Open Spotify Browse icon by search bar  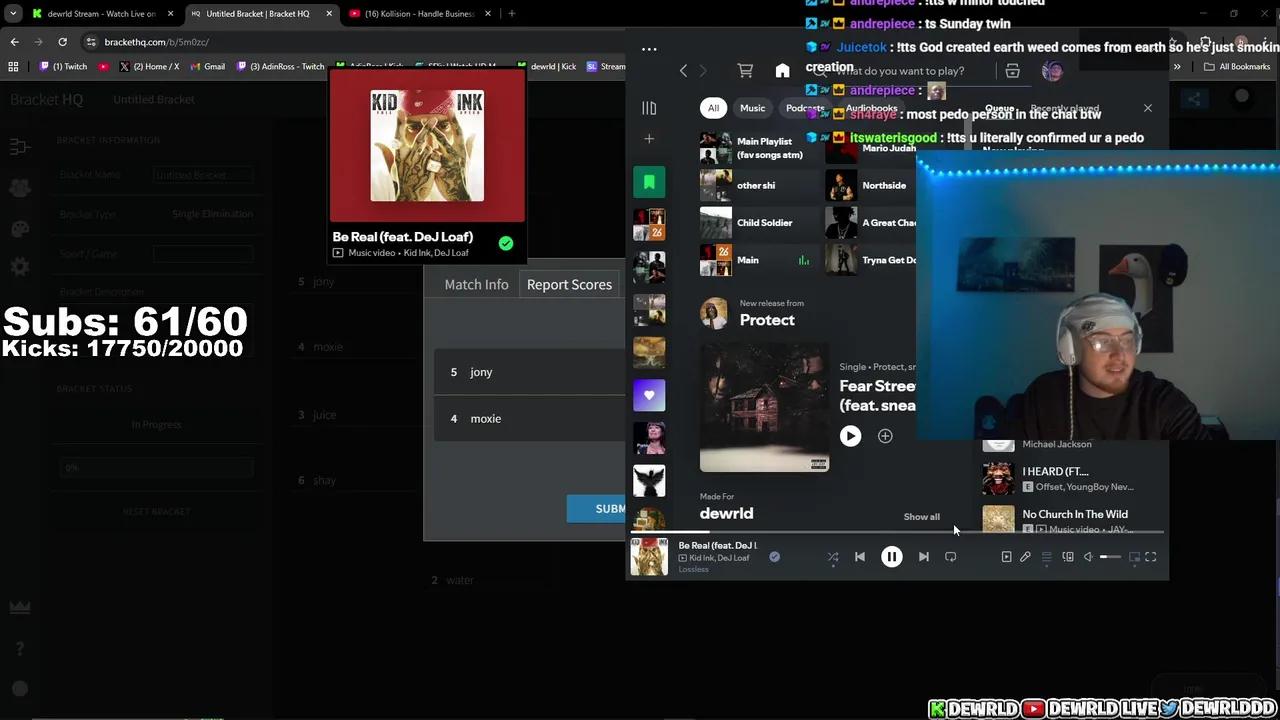pyautogui.click(x=1012, y=71)
